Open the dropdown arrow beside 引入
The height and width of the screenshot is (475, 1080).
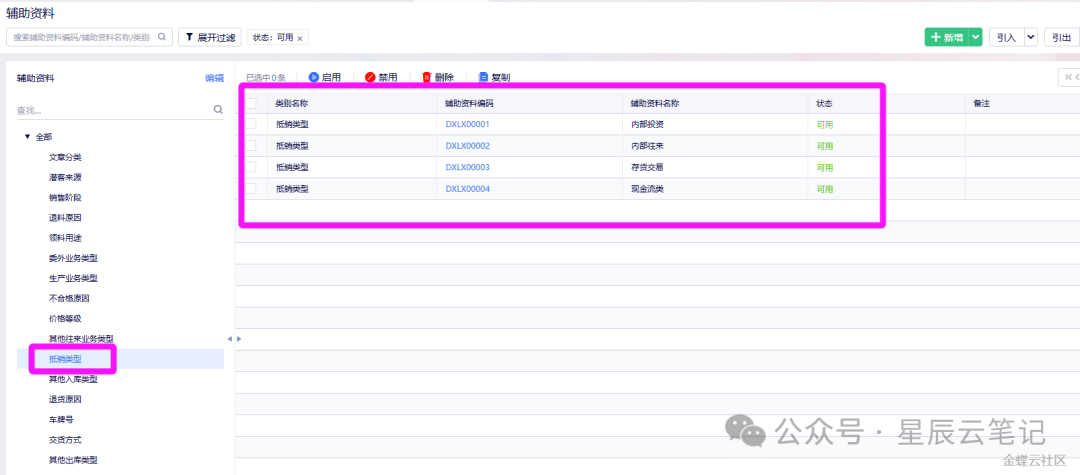click(x=1030, y=37)
